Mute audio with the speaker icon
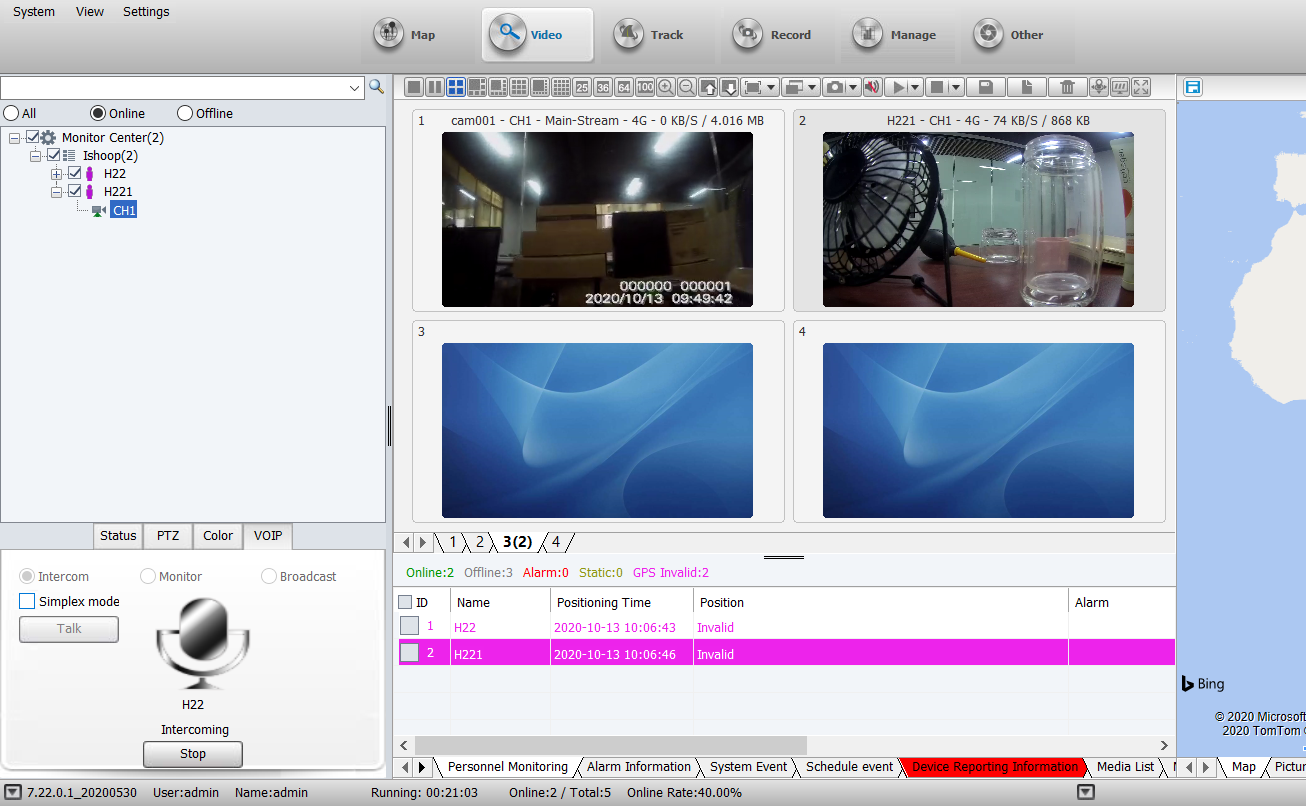This screenshot has width=1306, height=806. click(872, 87)
